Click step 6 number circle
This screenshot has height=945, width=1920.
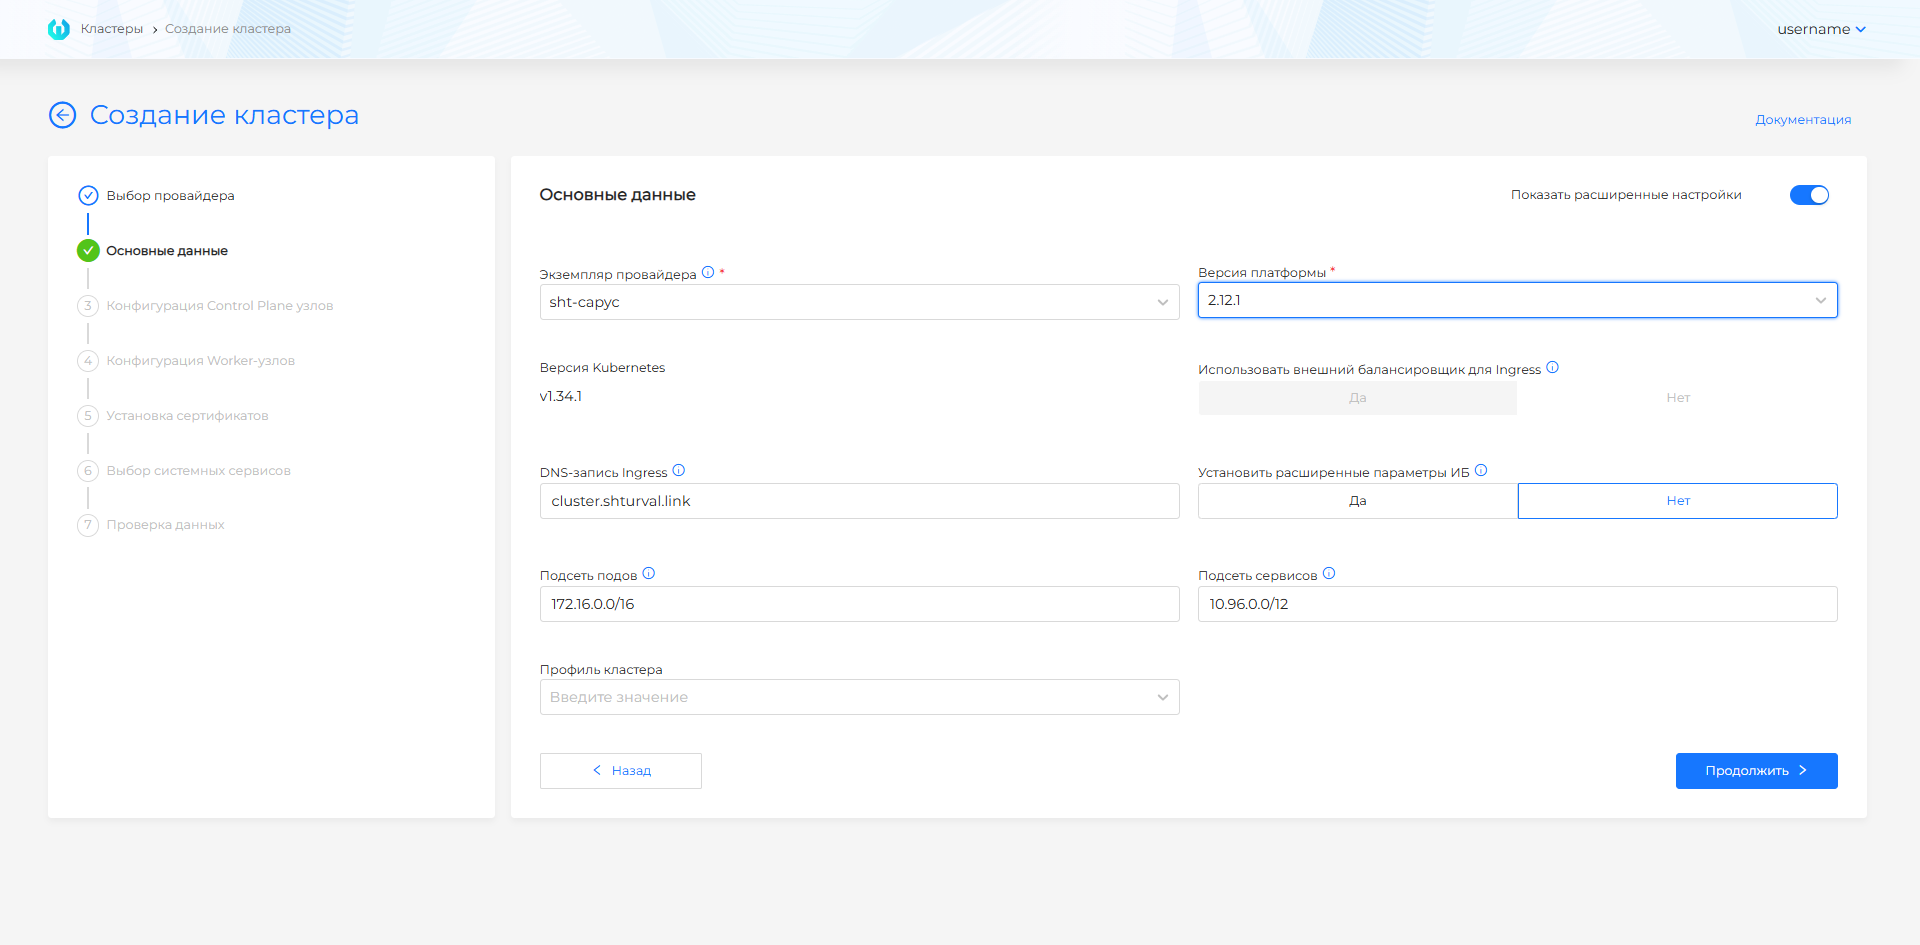click(88, 470)
